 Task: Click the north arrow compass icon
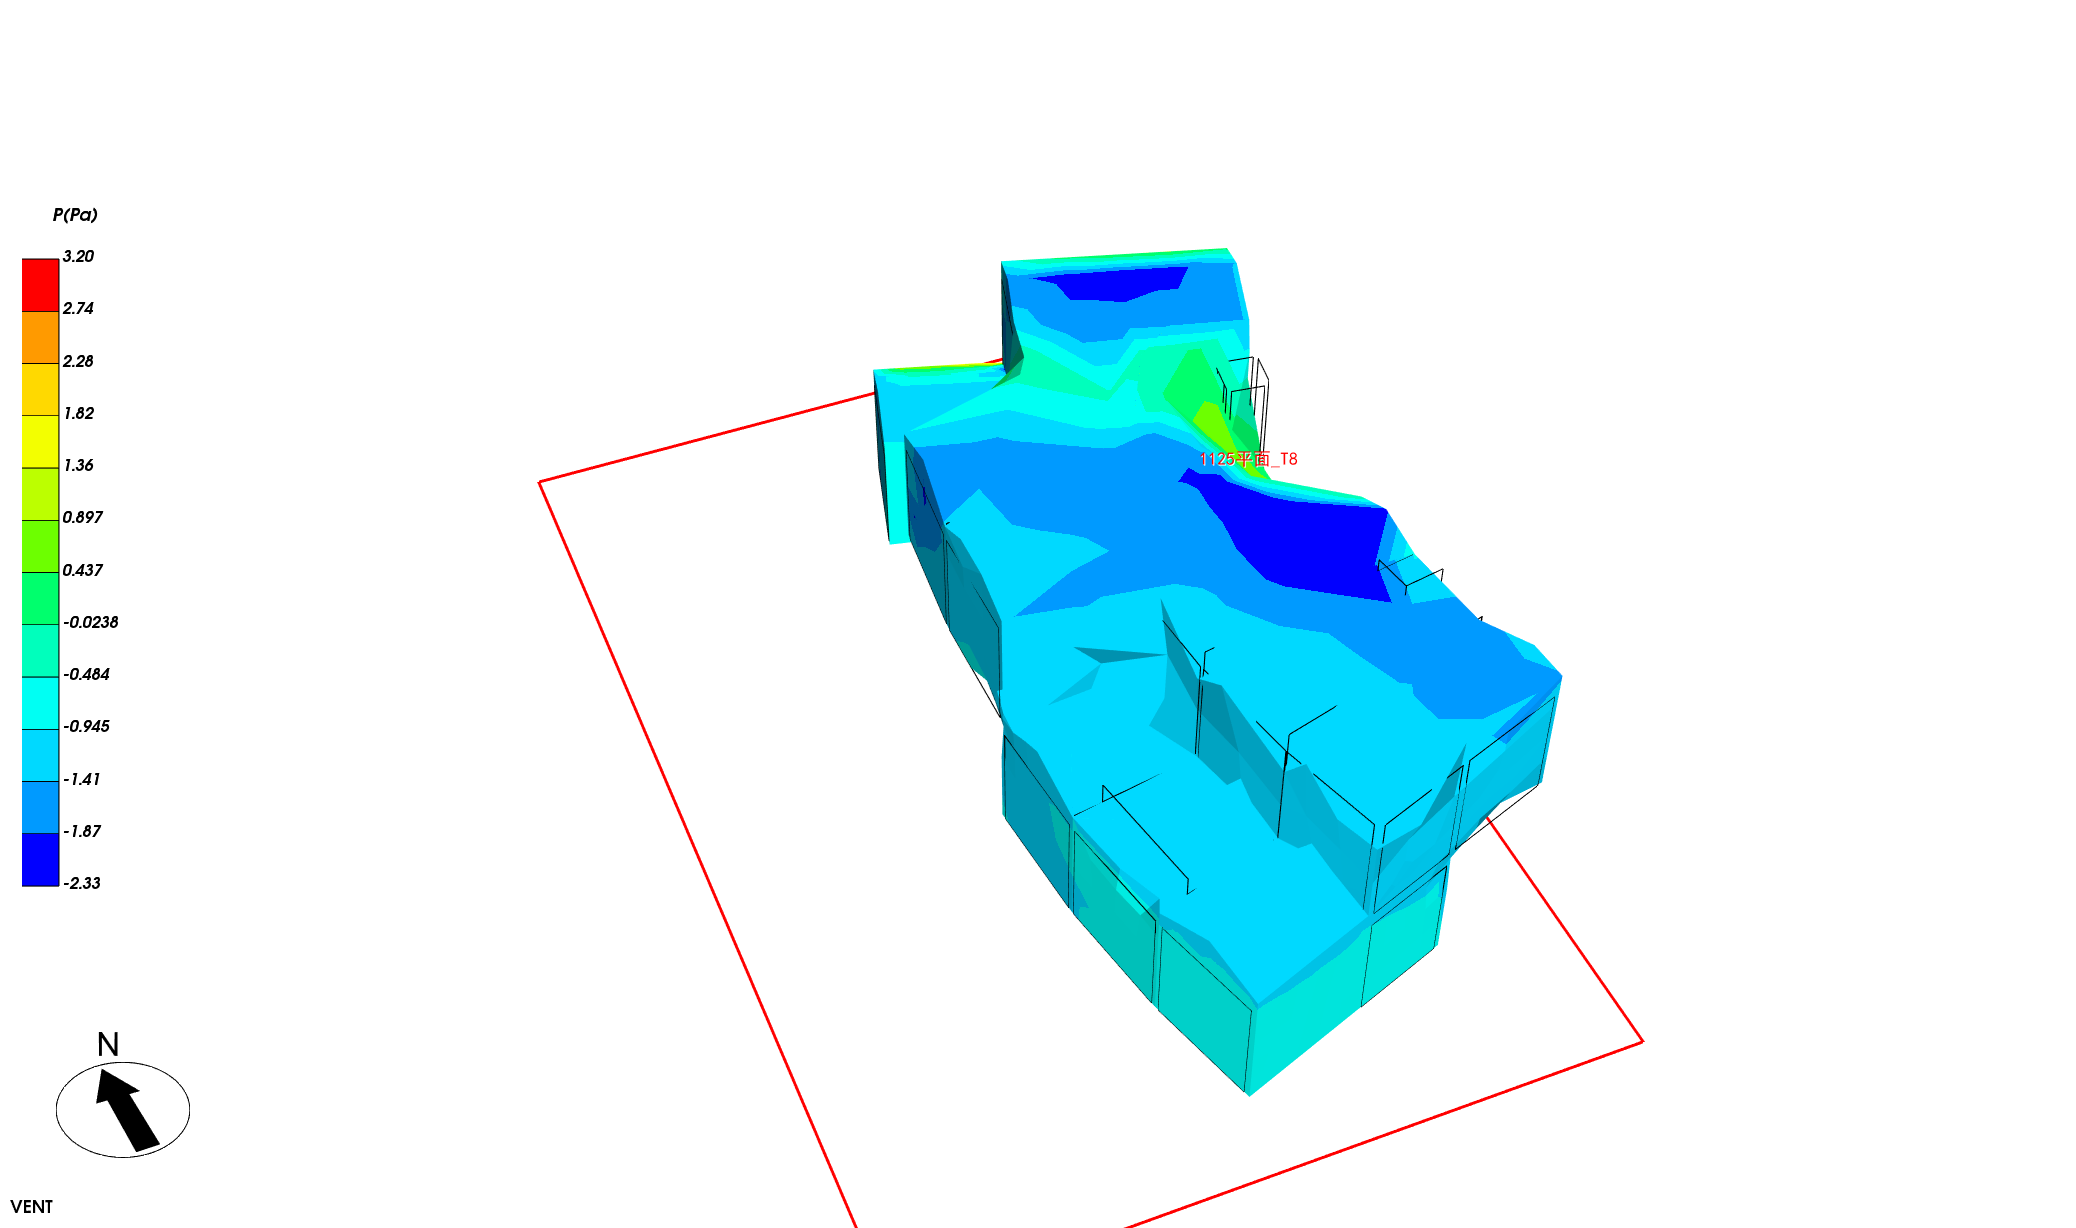pyautogui.click(x=123, y=1109)
